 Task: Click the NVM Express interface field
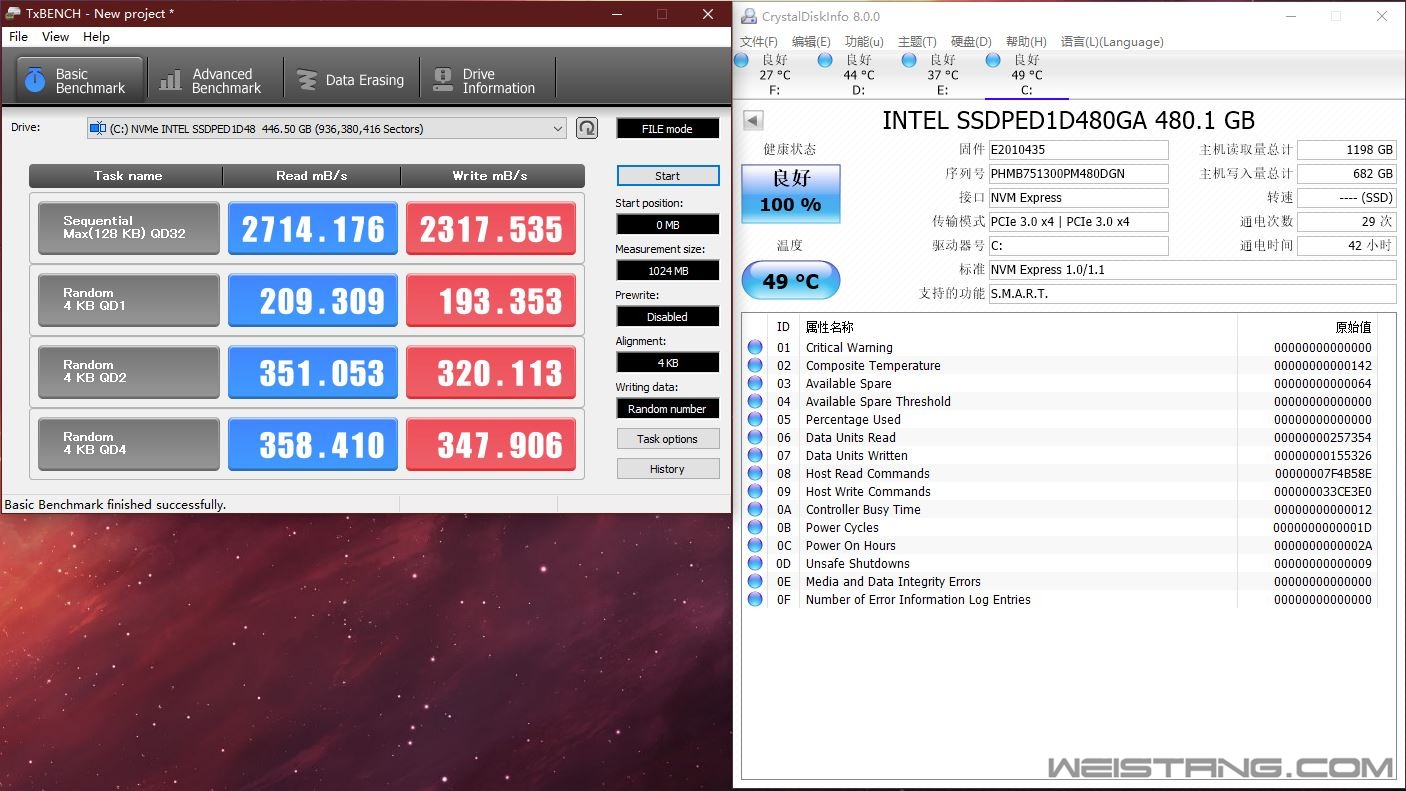(x=1078, y=198)
